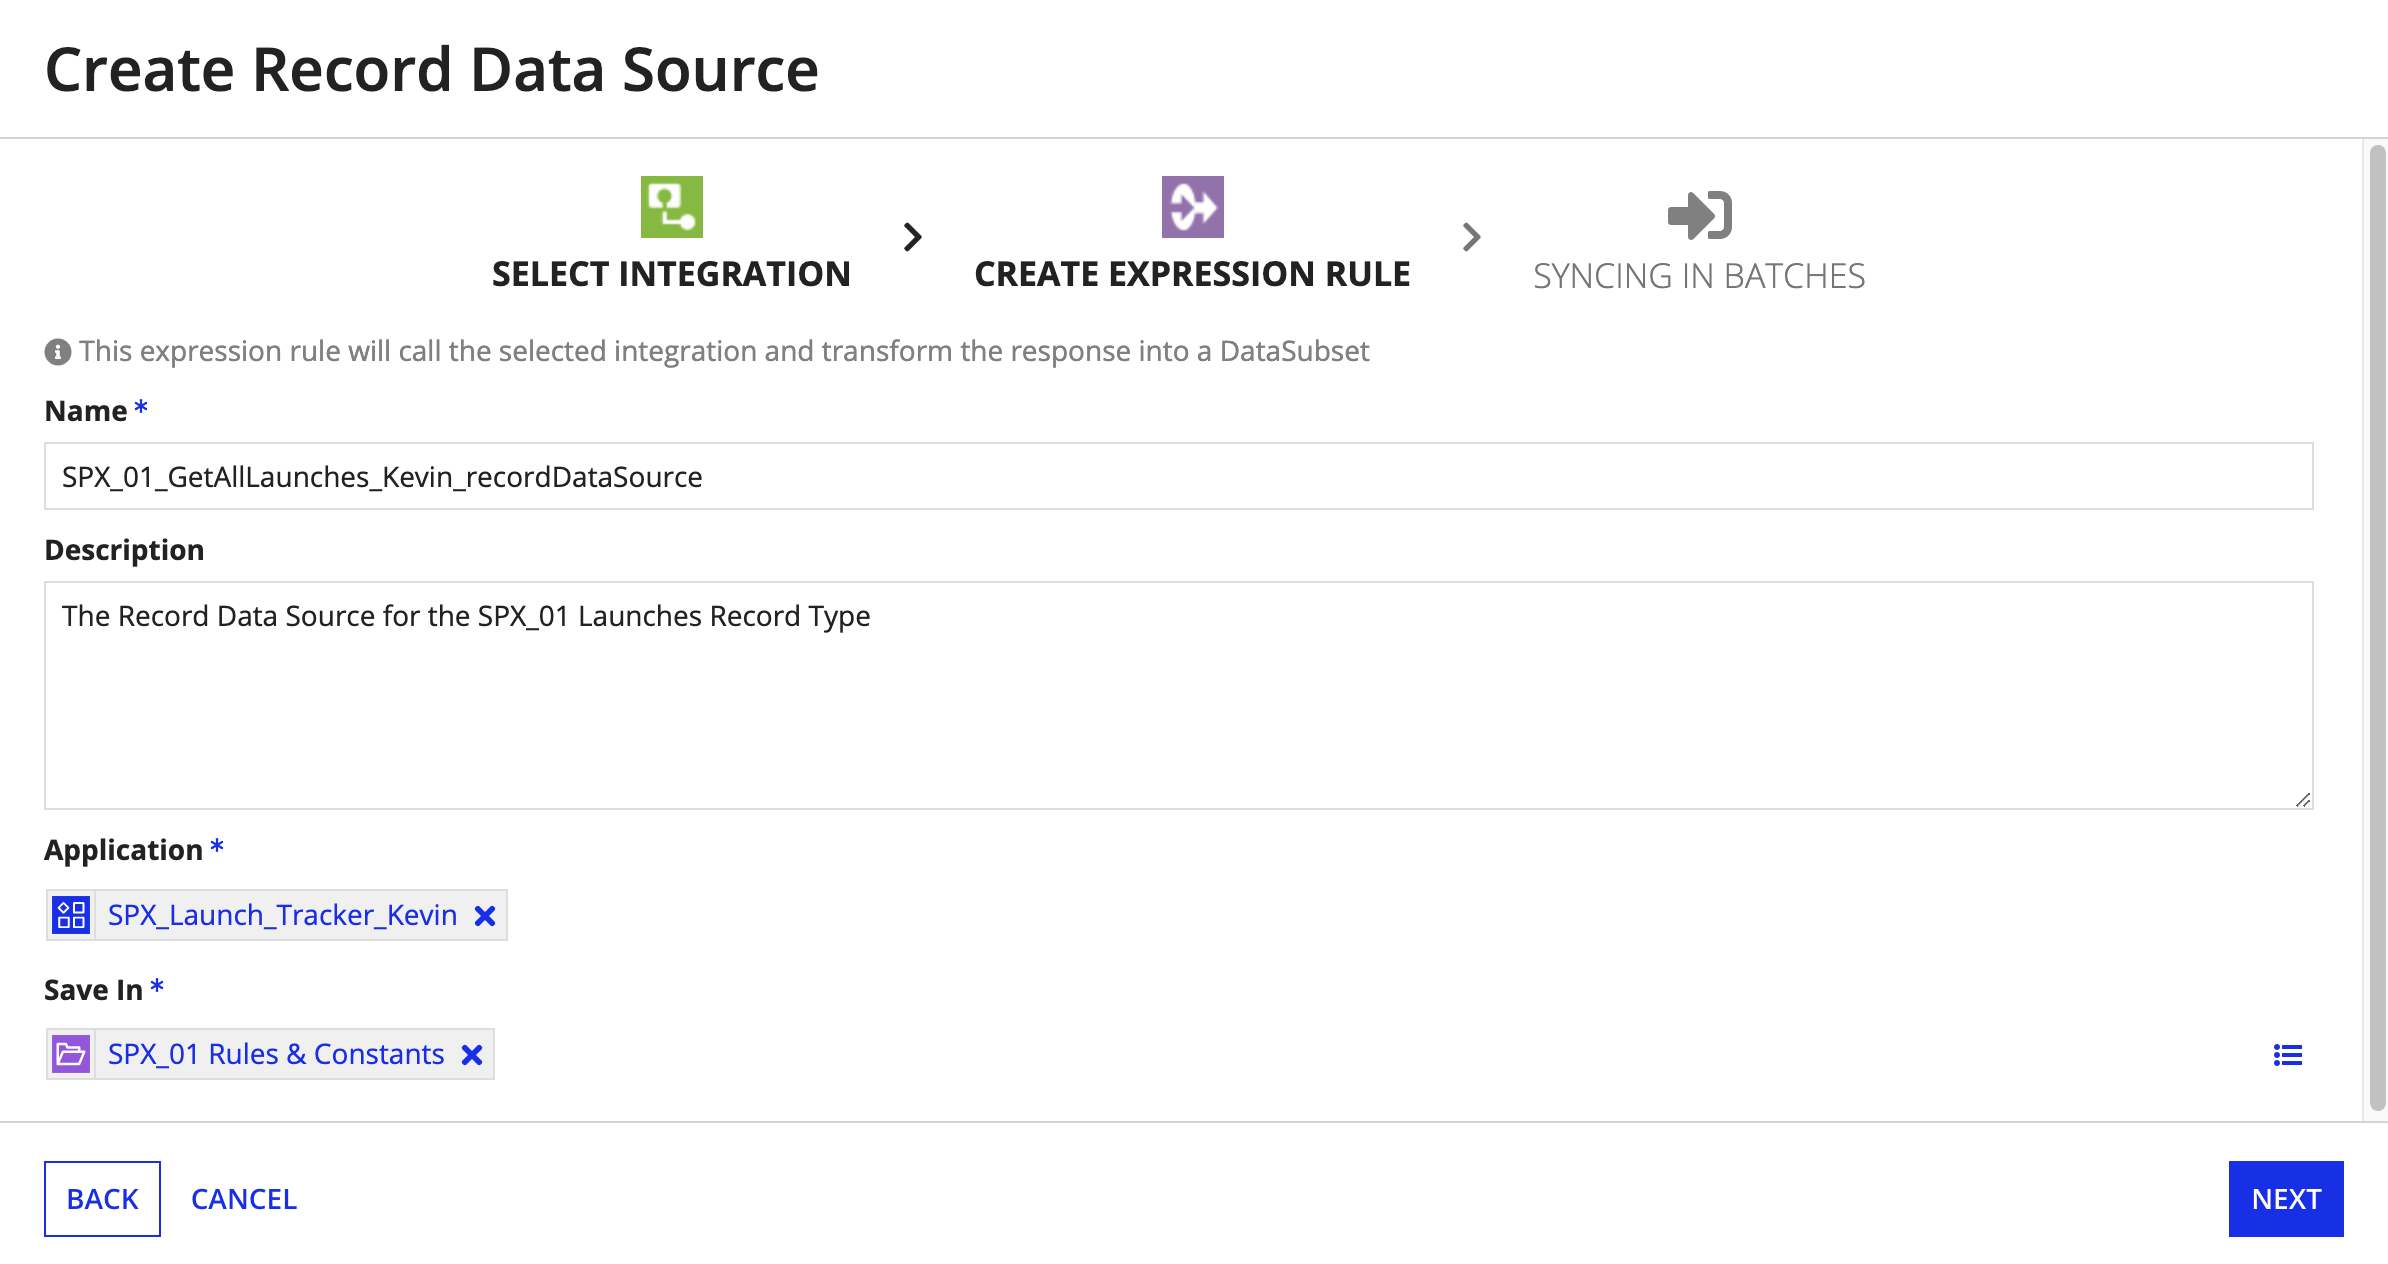Click the green Select Integration step icon
The width and height of the screenshot is (2388, 1264).
click(x=671, y=207)
